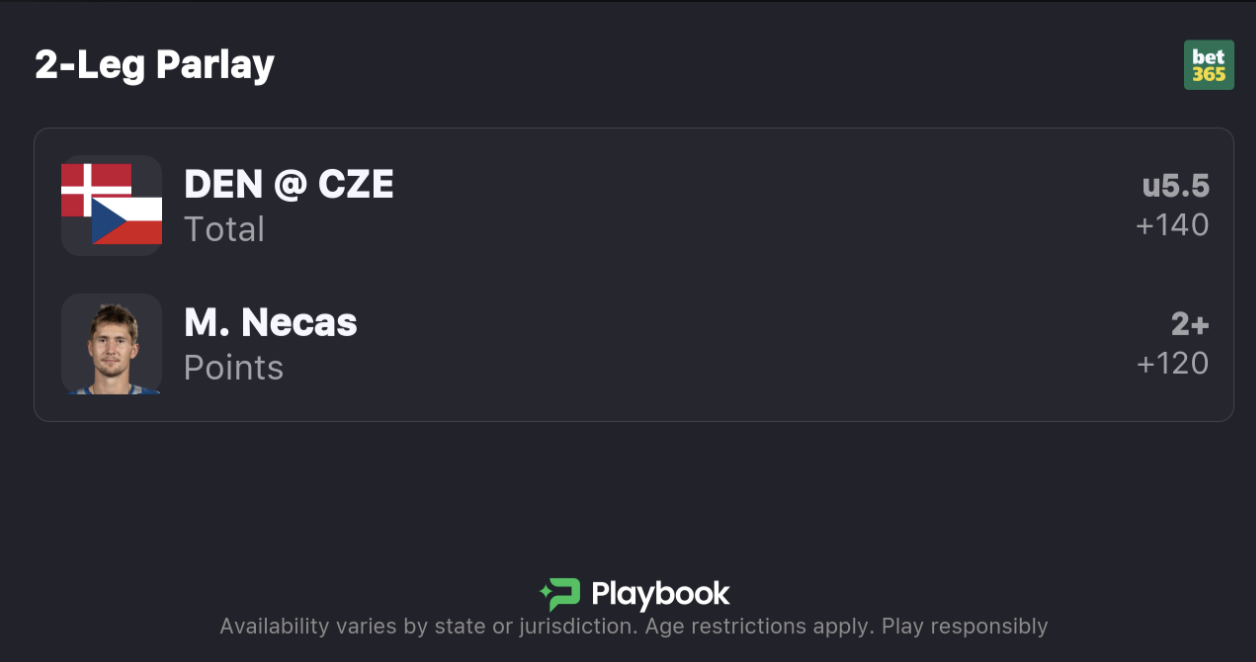Click the green Playbook logo icon
1256x662 pixels.
point(561,594)
